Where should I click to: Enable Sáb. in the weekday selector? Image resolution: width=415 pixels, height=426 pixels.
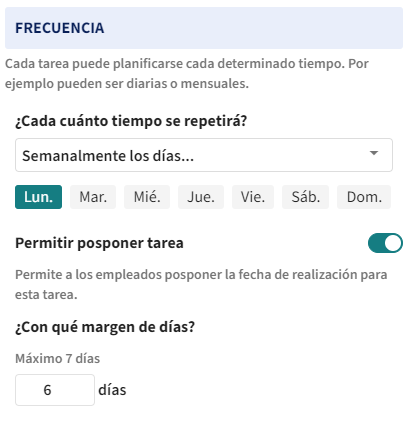[x=306, y=197]
